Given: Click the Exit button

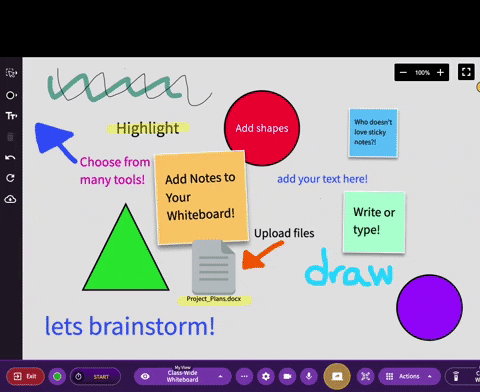Looking at the screenshot, I should pyautogui.click(x=25, y=377).
